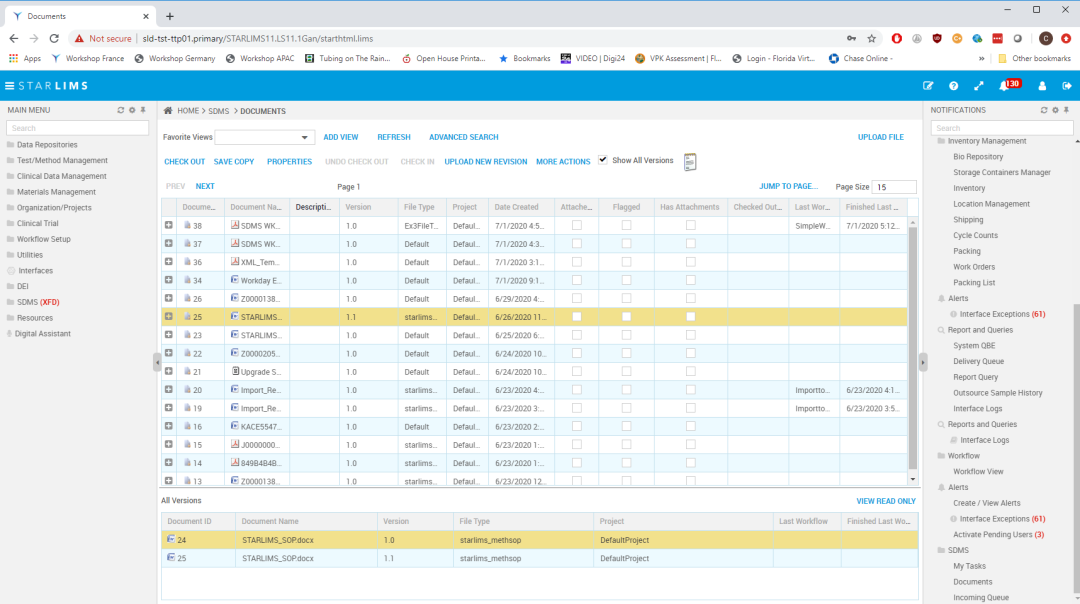Expand SDMS (XFD) menu folder

(33, 302)
